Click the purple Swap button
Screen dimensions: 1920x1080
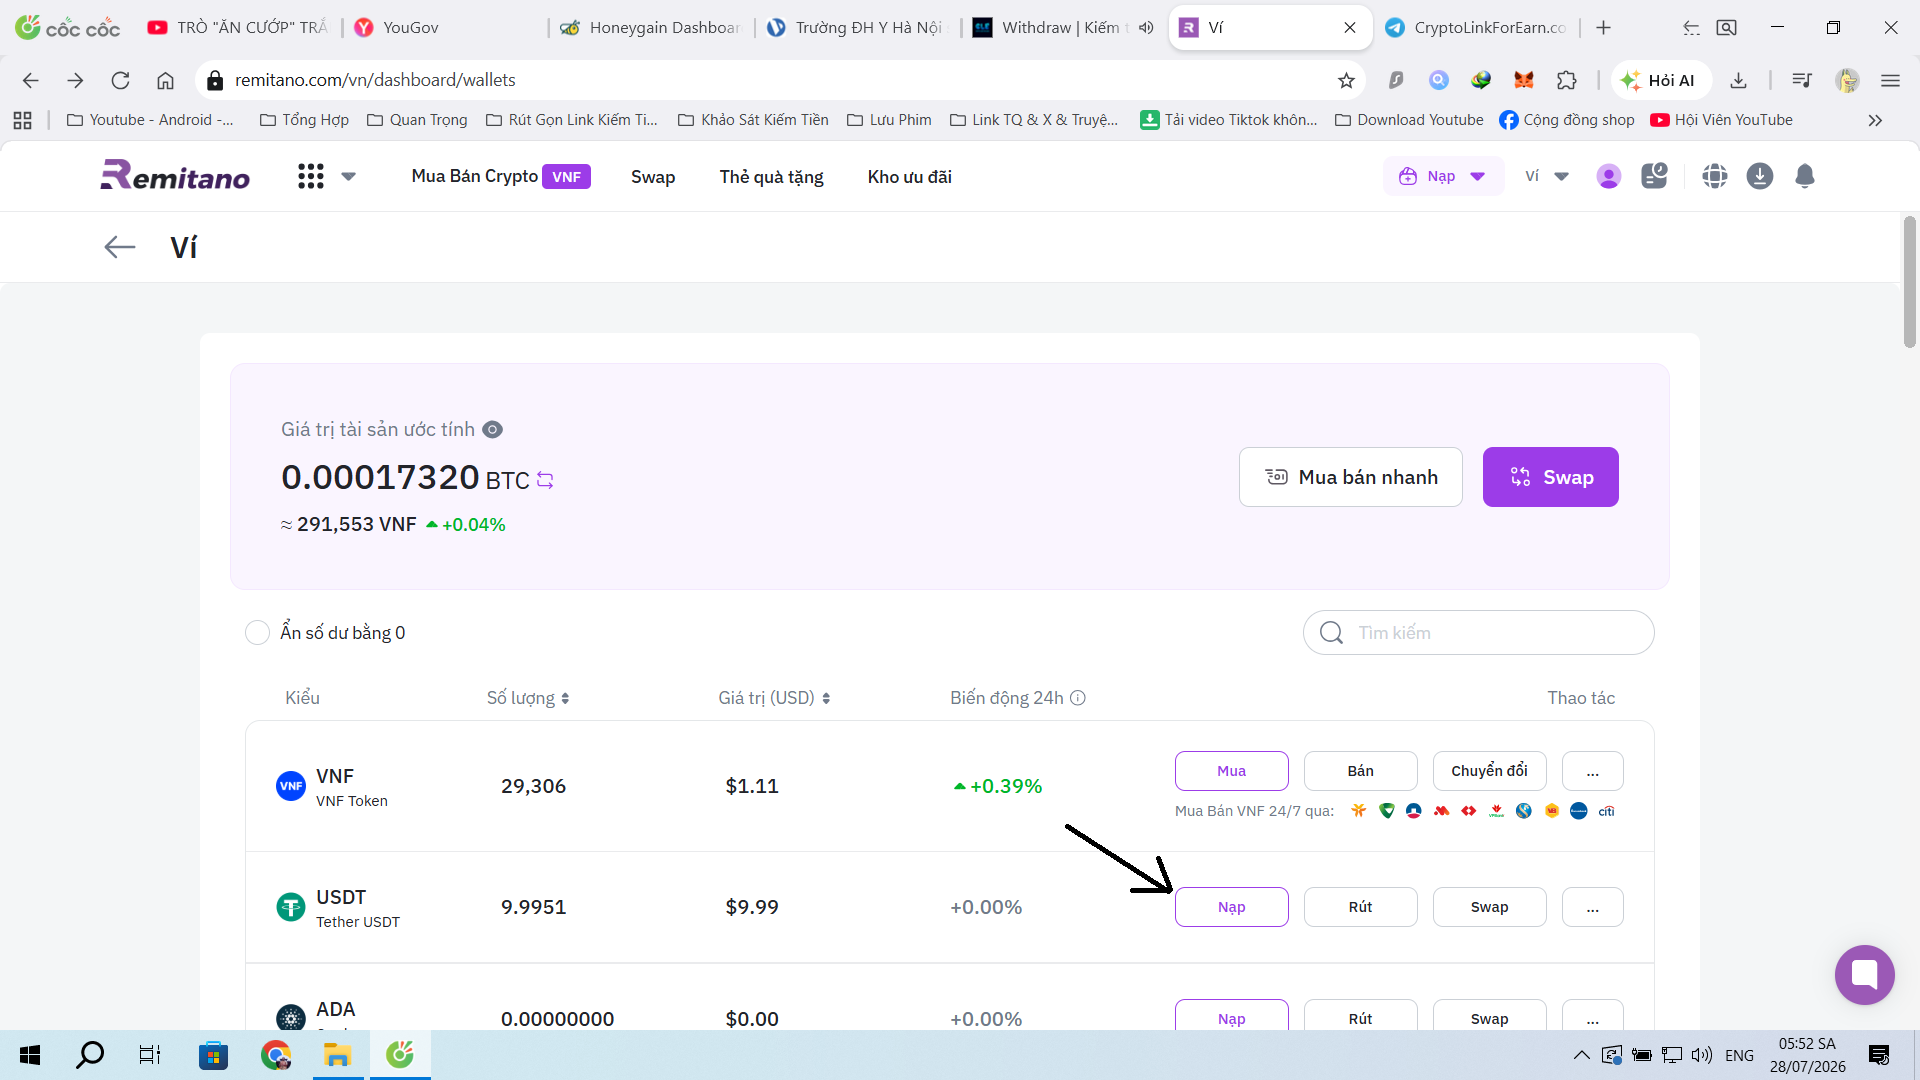[x=1551, y=477]
